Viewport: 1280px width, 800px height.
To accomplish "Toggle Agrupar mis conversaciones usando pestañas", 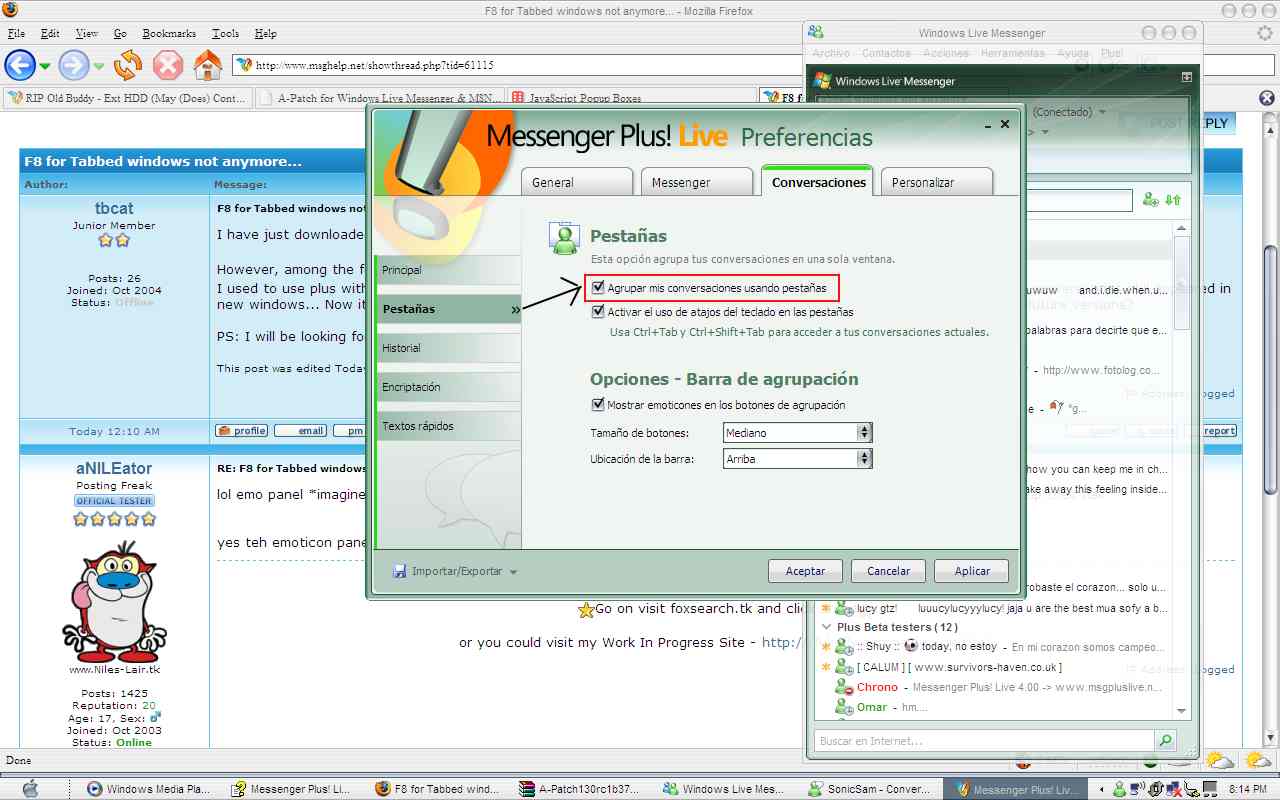I will point(598,288).
